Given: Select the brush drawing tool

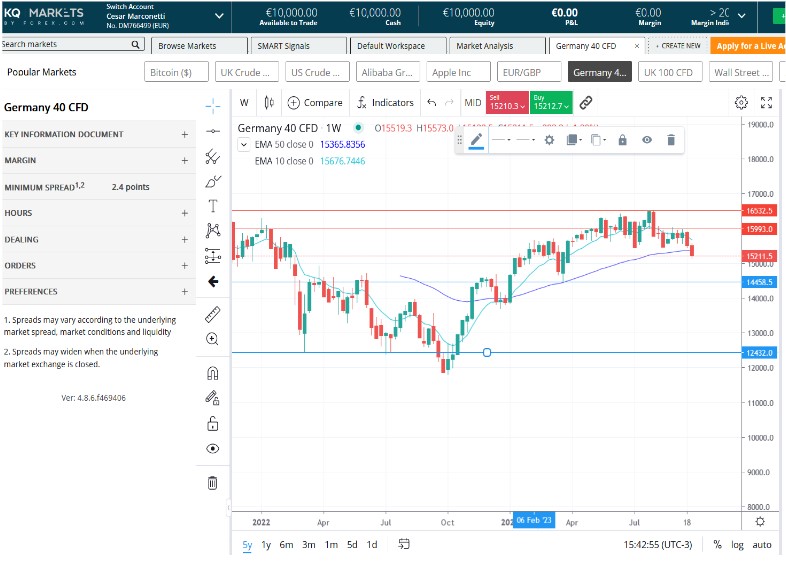Looking at the screenshot, I should (x=213, y=181).
